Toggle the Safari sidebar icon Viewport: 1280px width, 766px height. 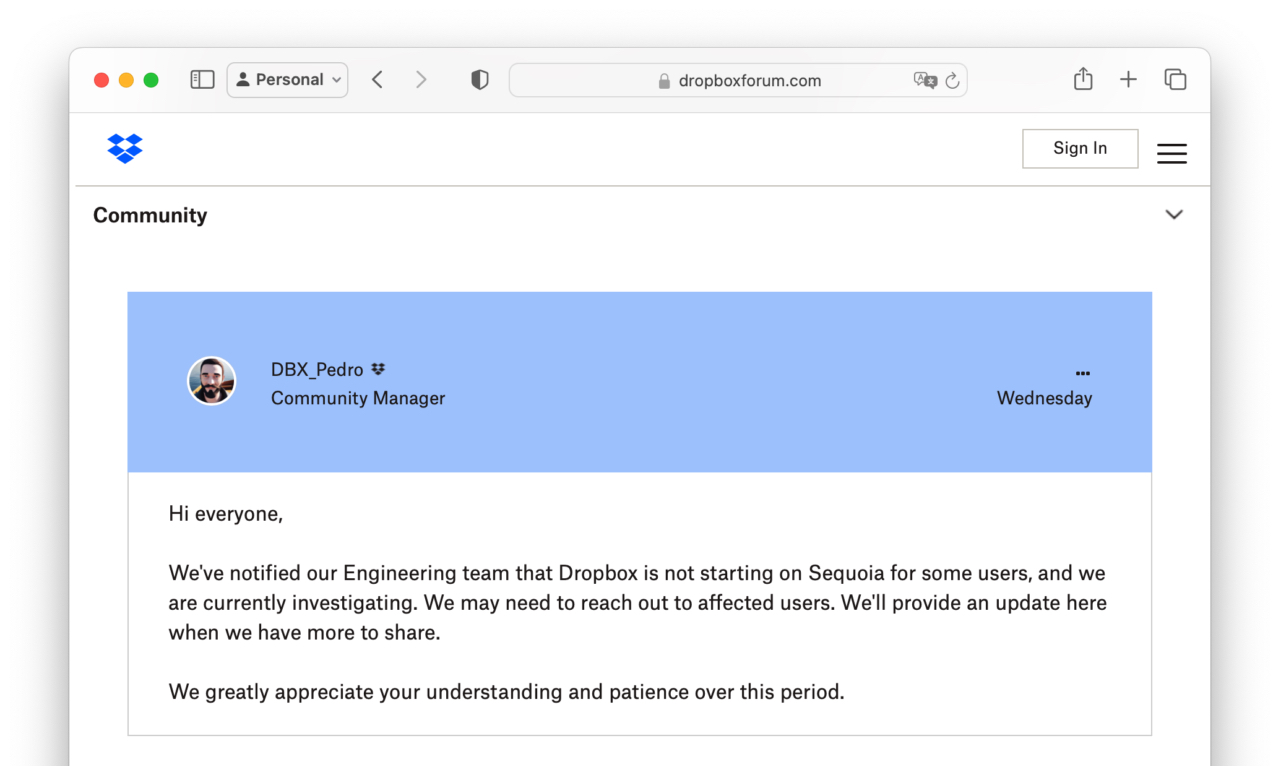(x=202, y=80)
